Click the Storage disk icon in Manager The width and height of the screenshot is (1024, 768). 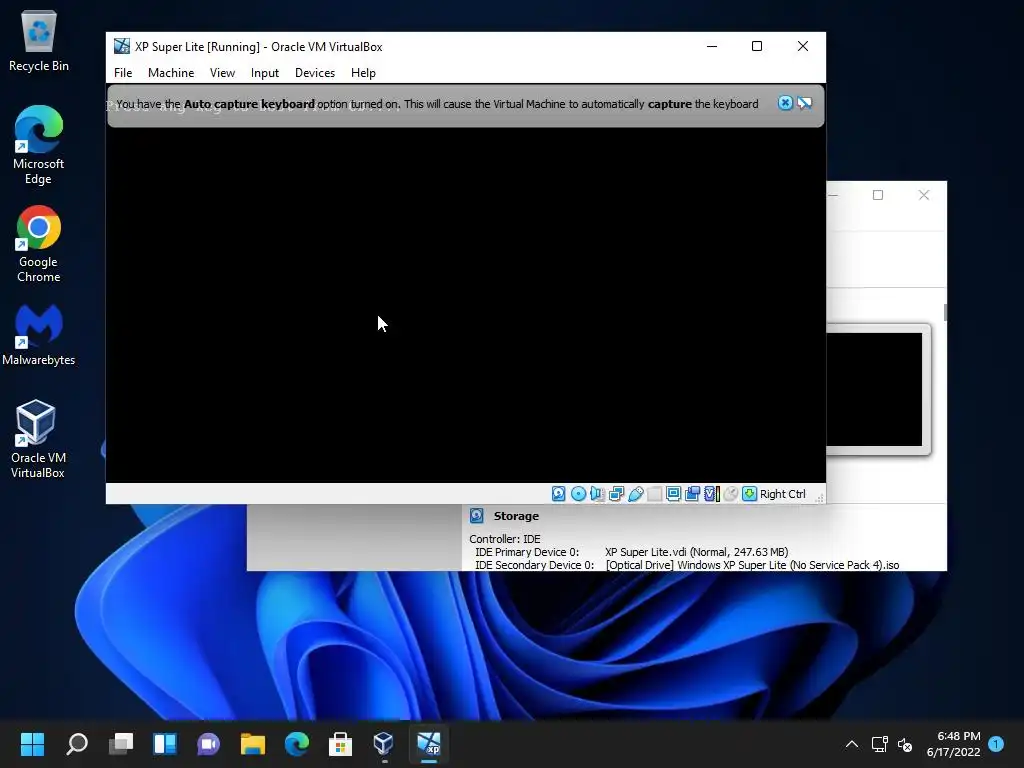click(x=477, y=516)
